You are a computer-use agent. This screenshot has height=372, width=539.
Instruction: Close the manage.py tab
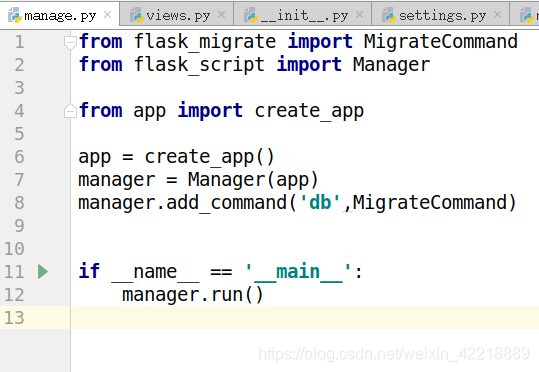click(x=108, y=15)
